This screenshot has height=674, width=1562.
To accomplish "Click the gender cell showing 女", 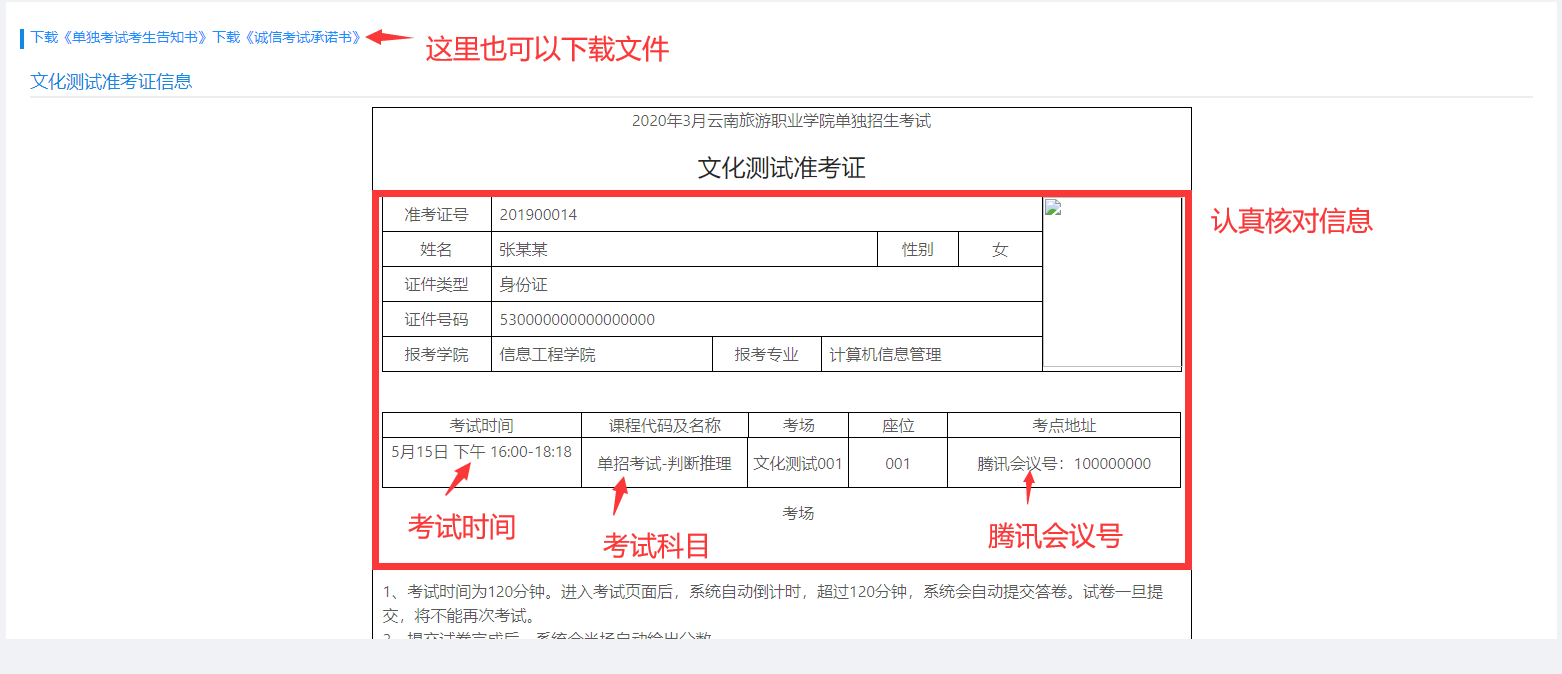I will 1000,248.
